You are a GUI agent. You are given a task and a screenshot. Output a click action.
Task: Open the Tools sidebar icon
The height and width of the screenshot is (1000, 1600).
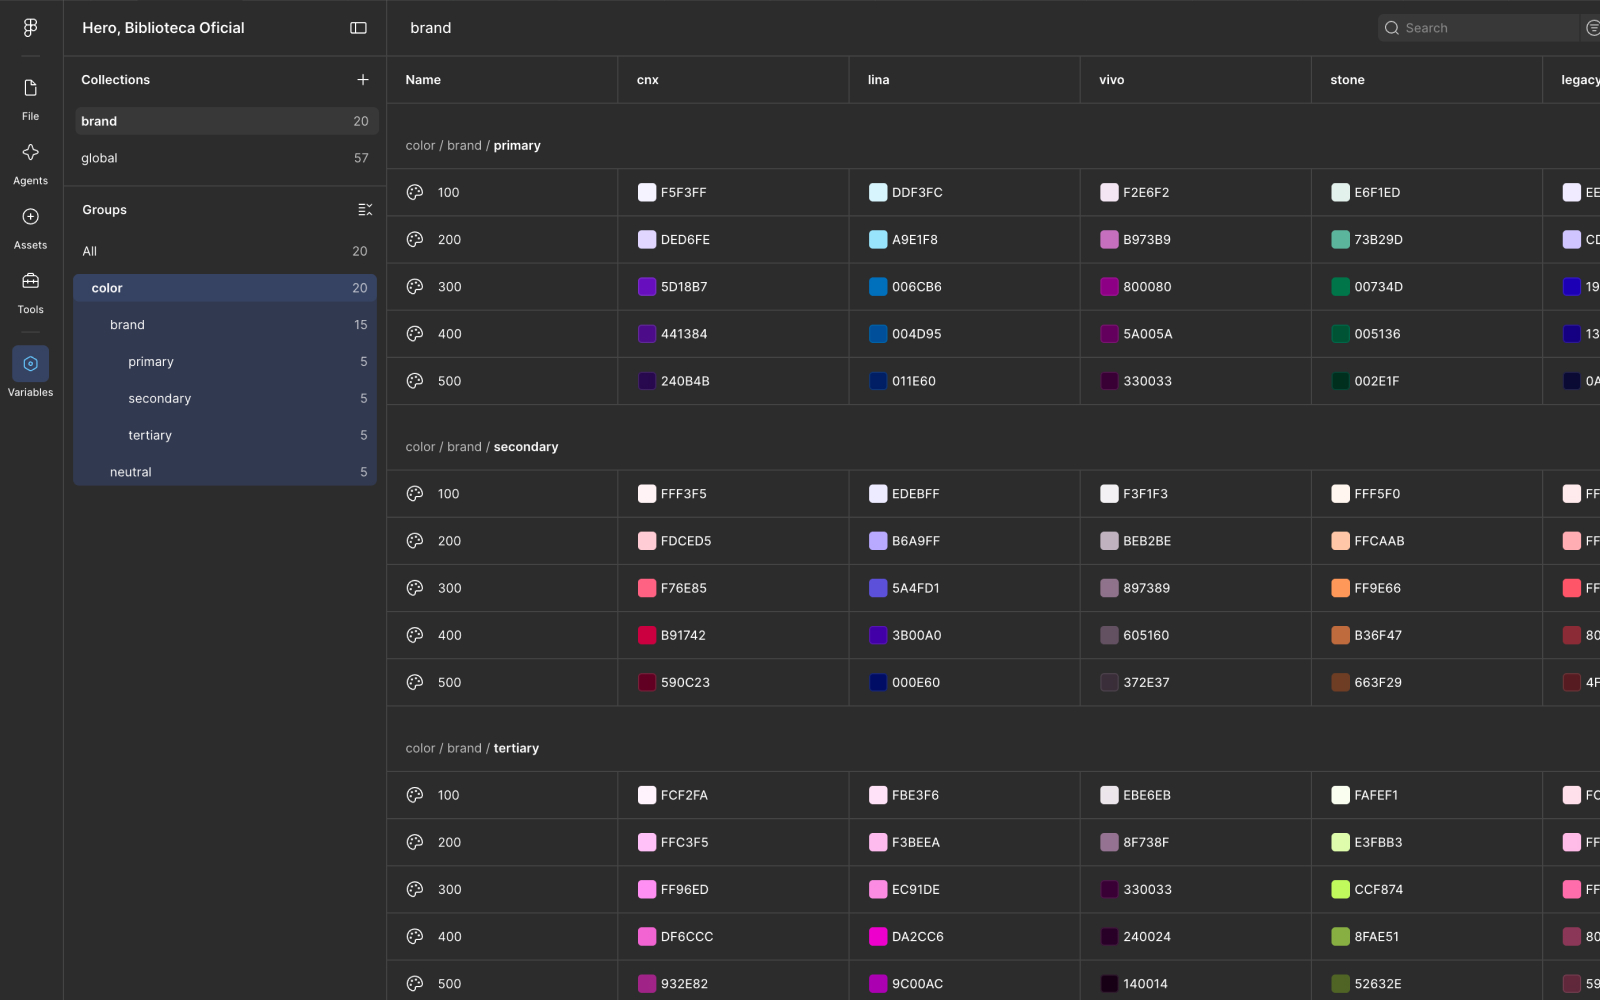(x=30, y=293)
